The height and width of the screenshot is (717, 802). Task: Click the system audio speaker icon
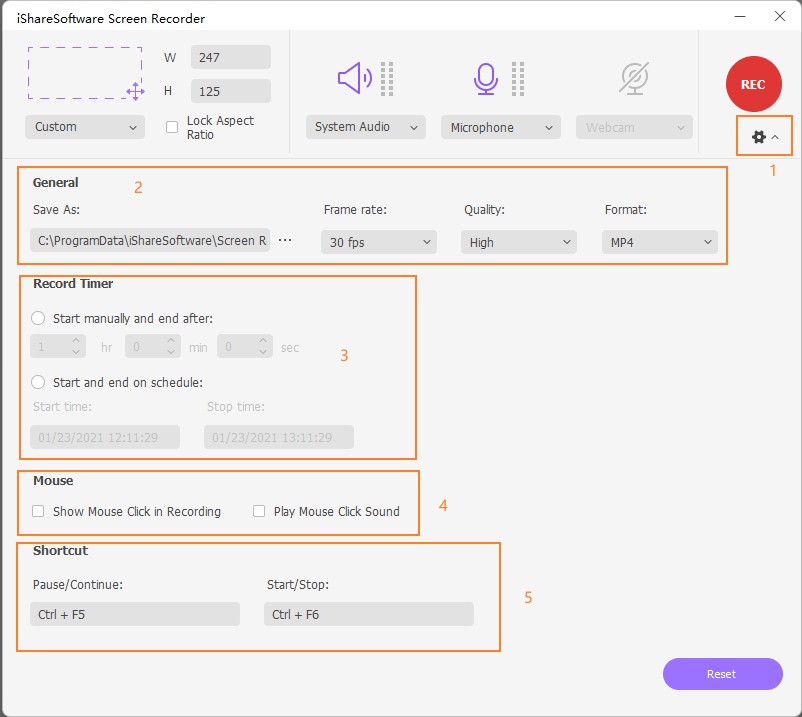pyautogui.click(x=355, y=78)
